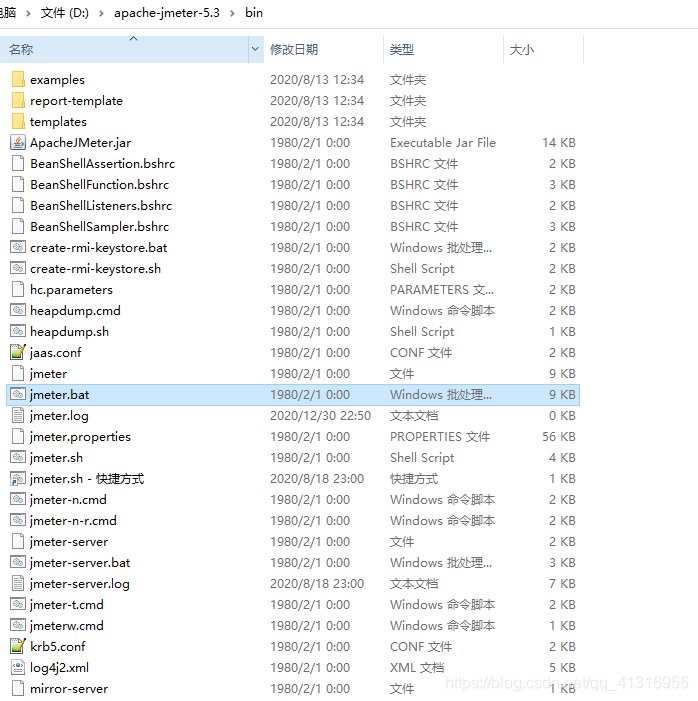This screenshot has height=701, width=698.
Task: Click the jmeterw.cmd script icon
Action: tap(18, 625)
